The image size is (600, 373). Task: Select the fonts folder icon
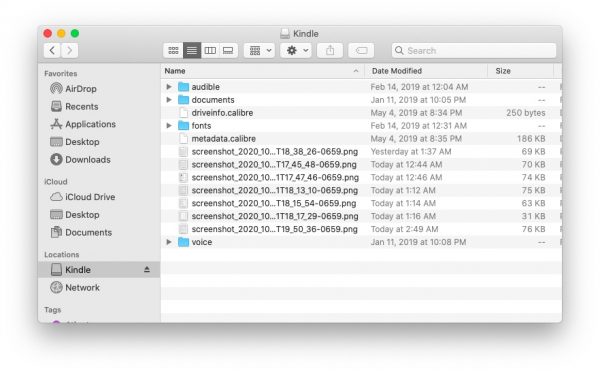pyautogui.click(x=184, y=125)
